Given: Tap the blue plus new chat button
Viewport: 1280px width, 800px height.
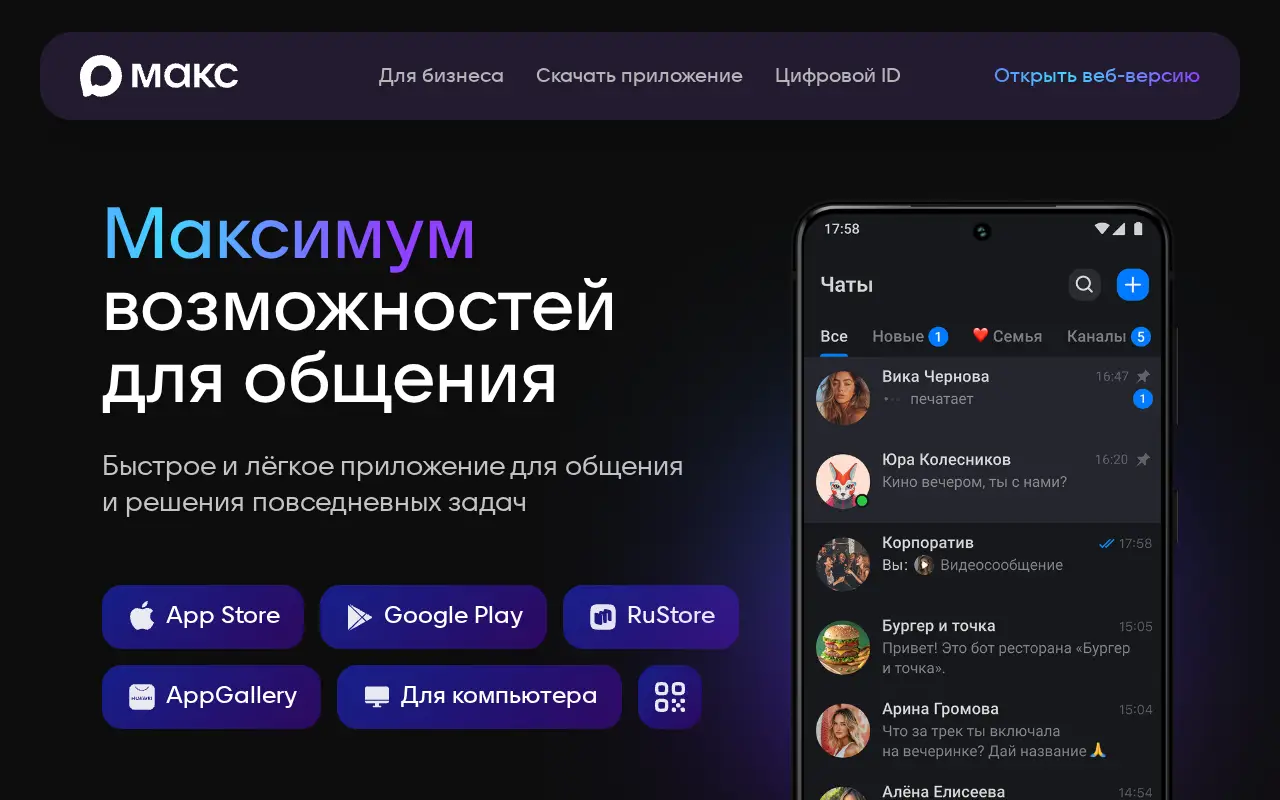Looking at the screenshot, I should tap(1133, 285).
